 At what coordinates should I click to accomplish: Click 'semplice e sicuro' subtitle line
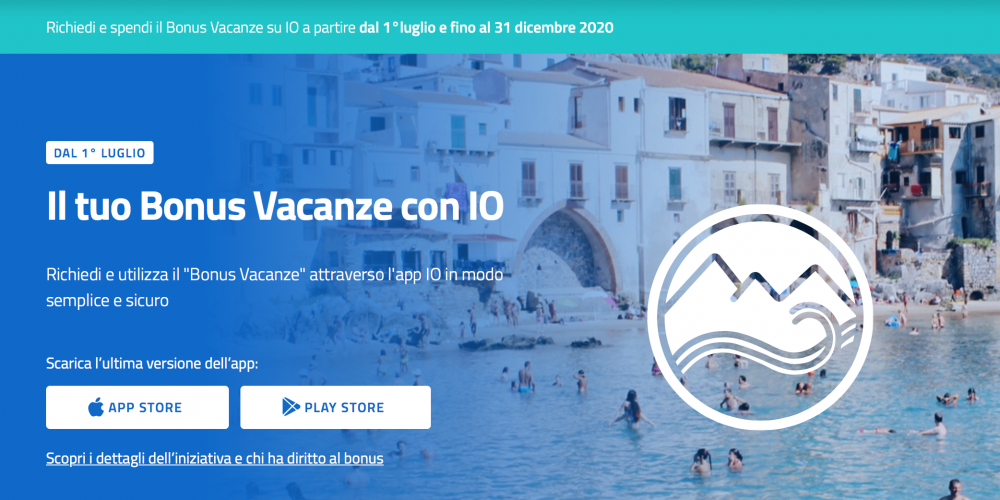point(107,300)
